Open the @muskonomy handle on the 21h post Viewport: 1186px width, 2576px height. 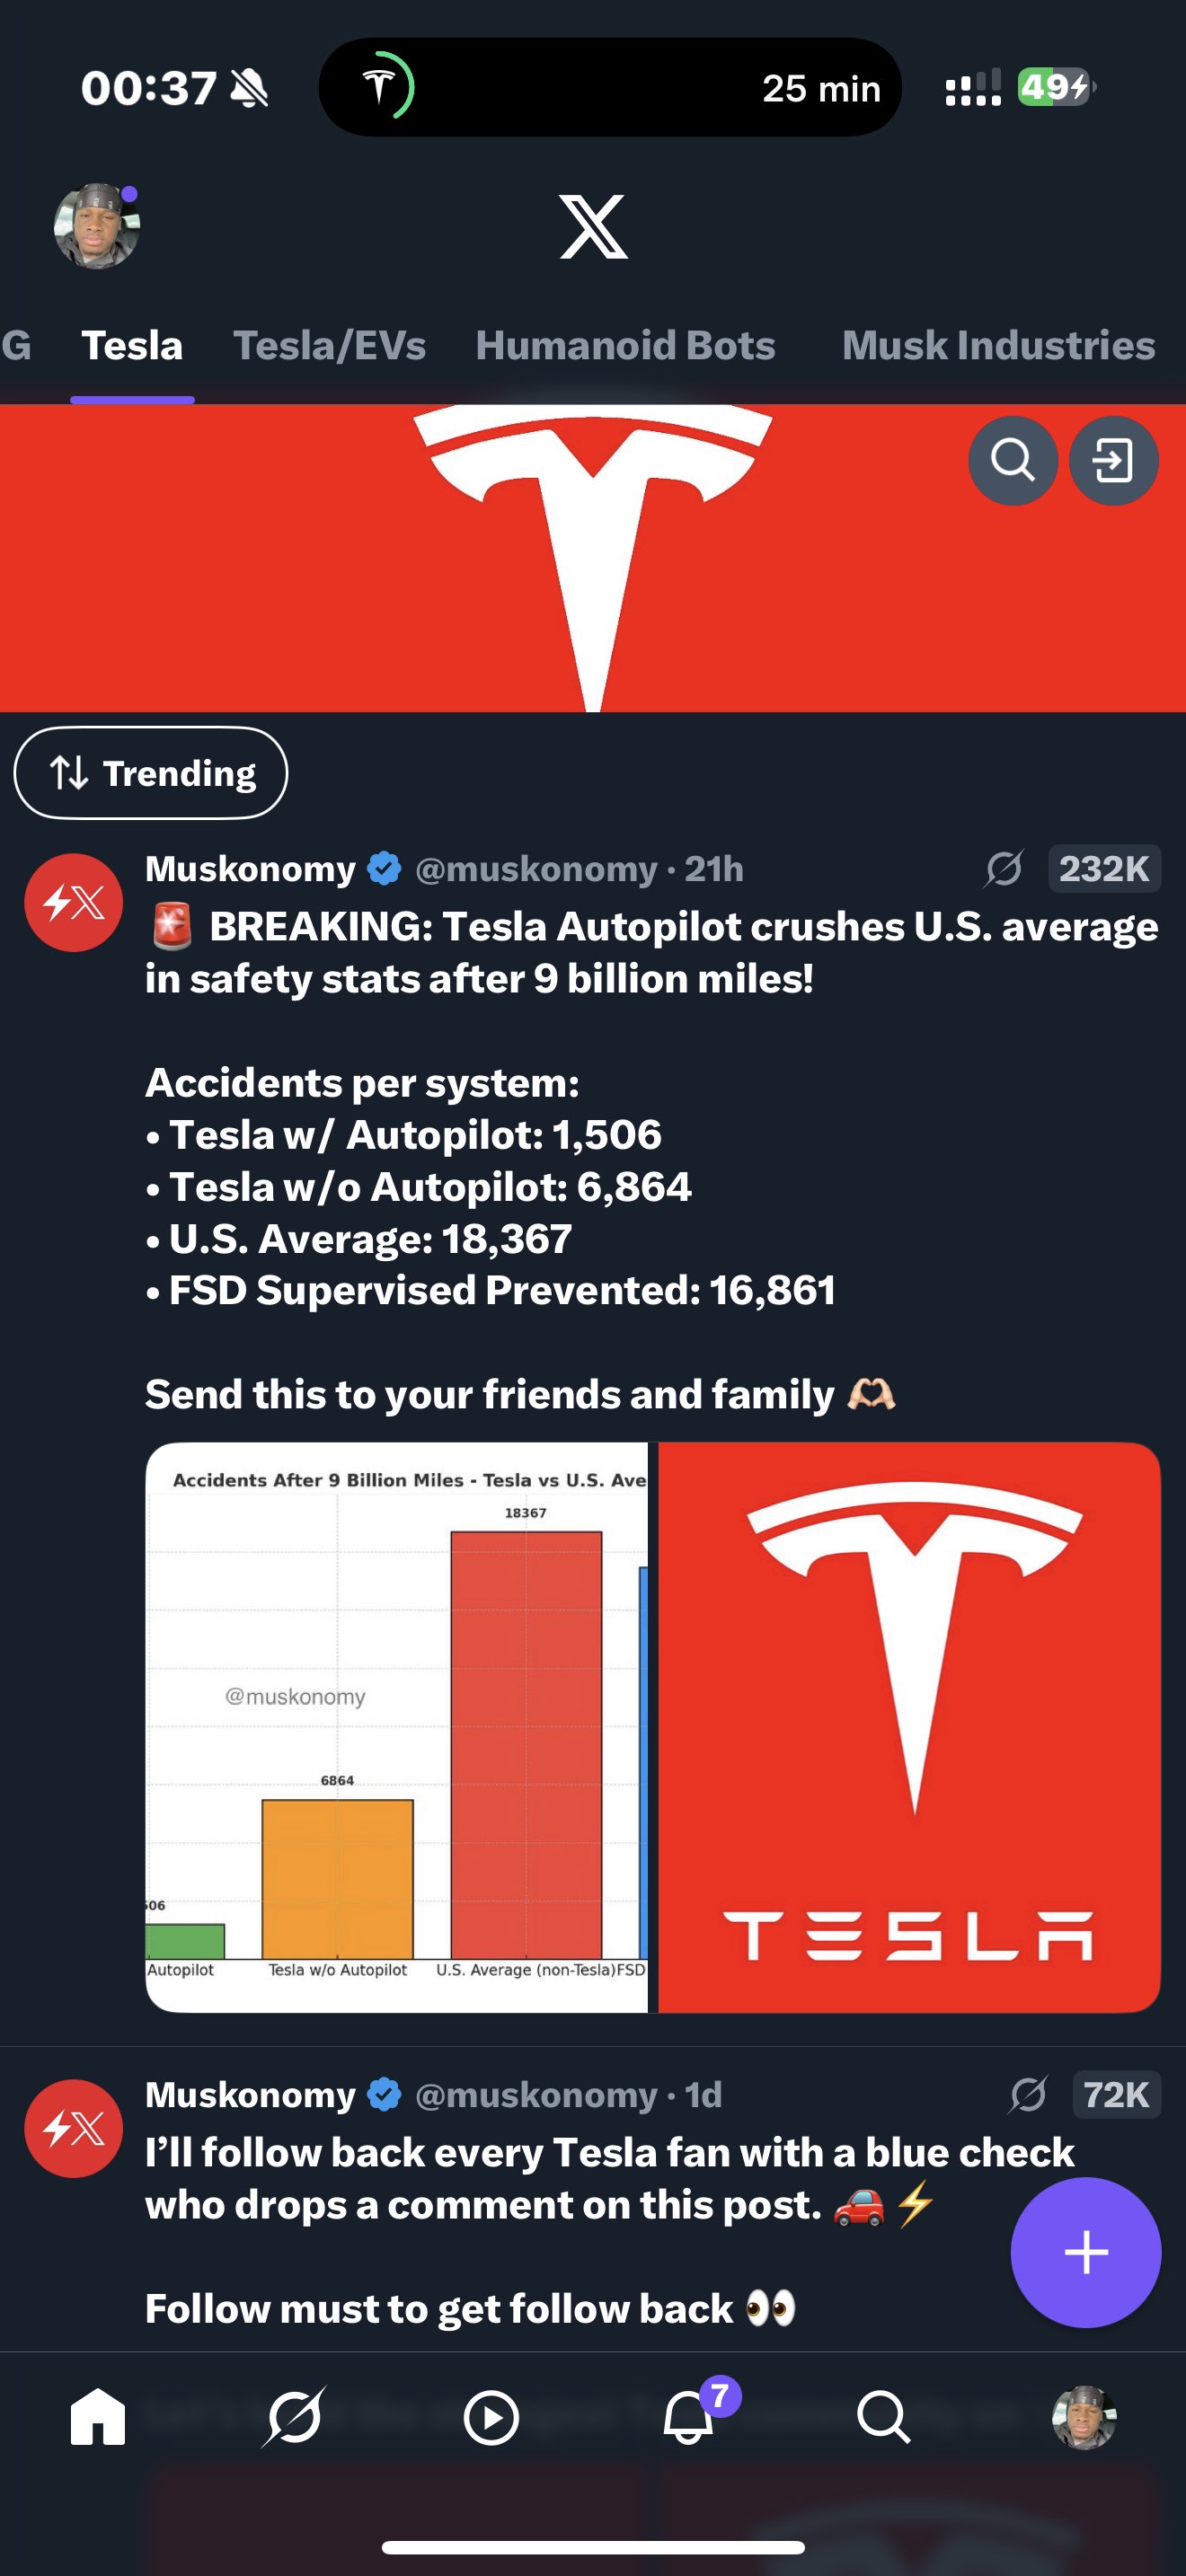point(536,869)
